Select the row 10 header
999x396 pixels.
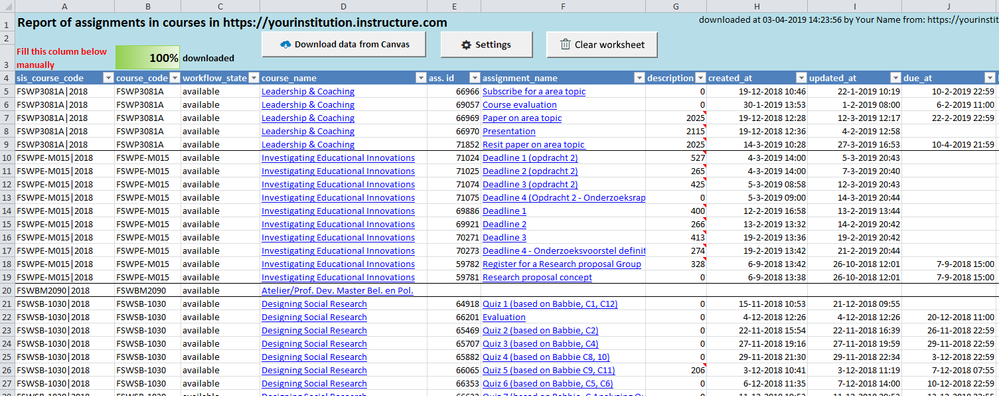[7, 158]
